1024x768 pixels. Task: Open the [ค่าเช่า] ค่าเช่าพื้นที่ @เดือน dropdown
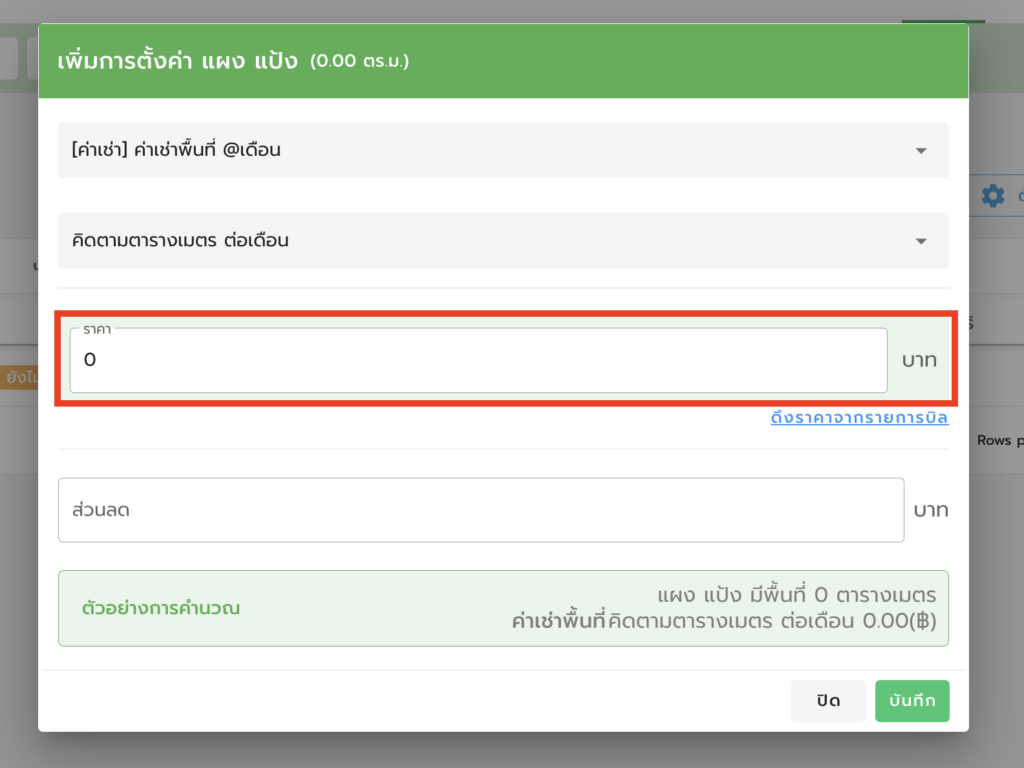coord(503,150)
